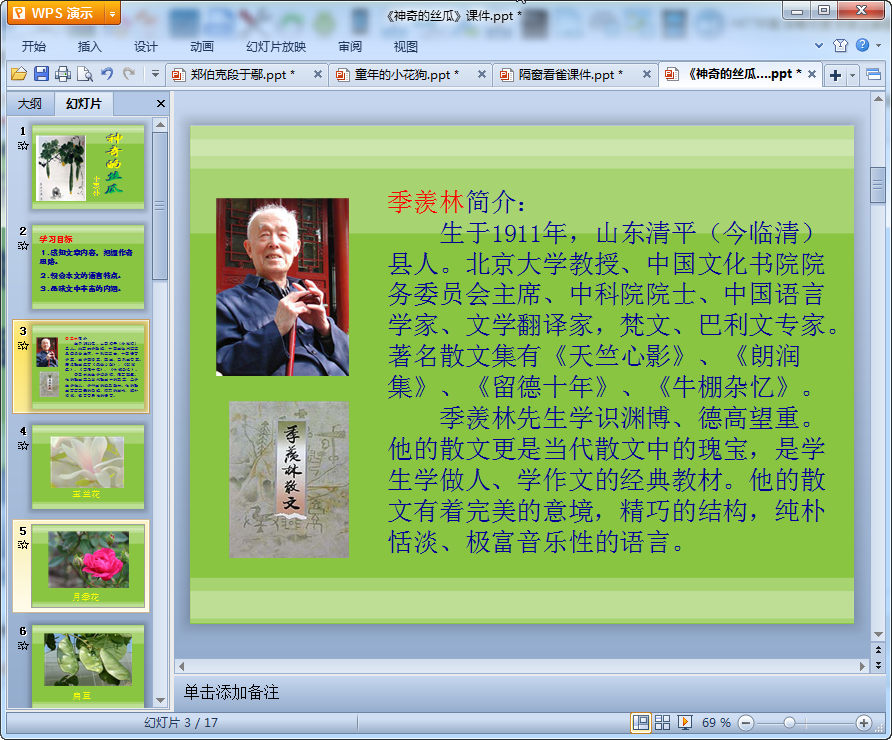Screen dimensions: 892x740
Task: Open the 动画 menu
Action: 202,47
